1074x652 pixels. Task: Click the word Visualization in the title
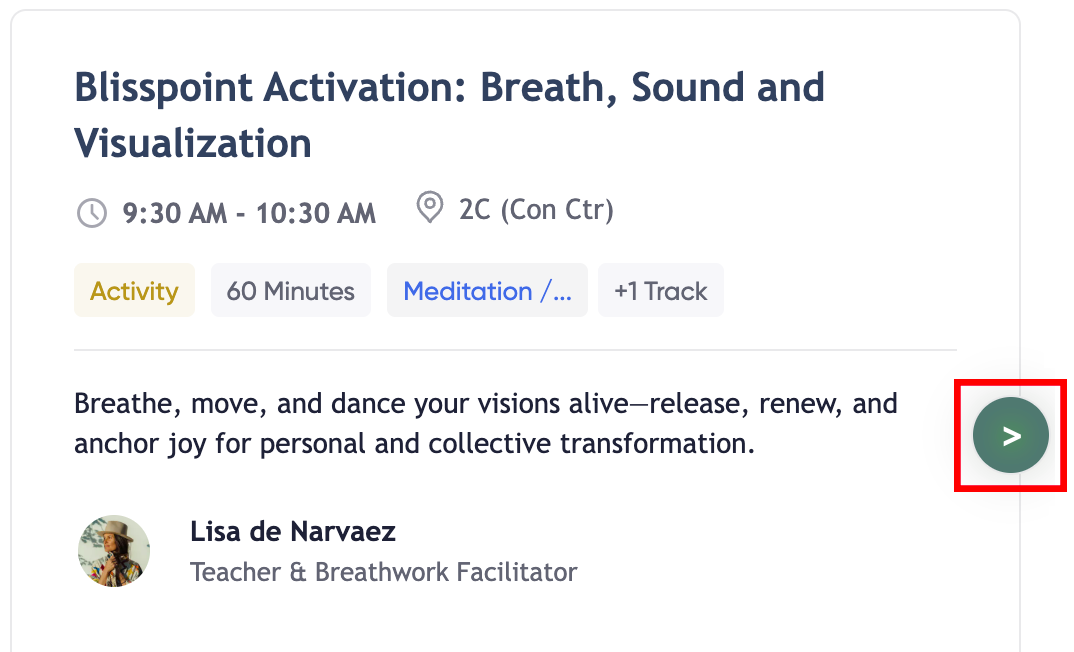(x=193, y=143)
